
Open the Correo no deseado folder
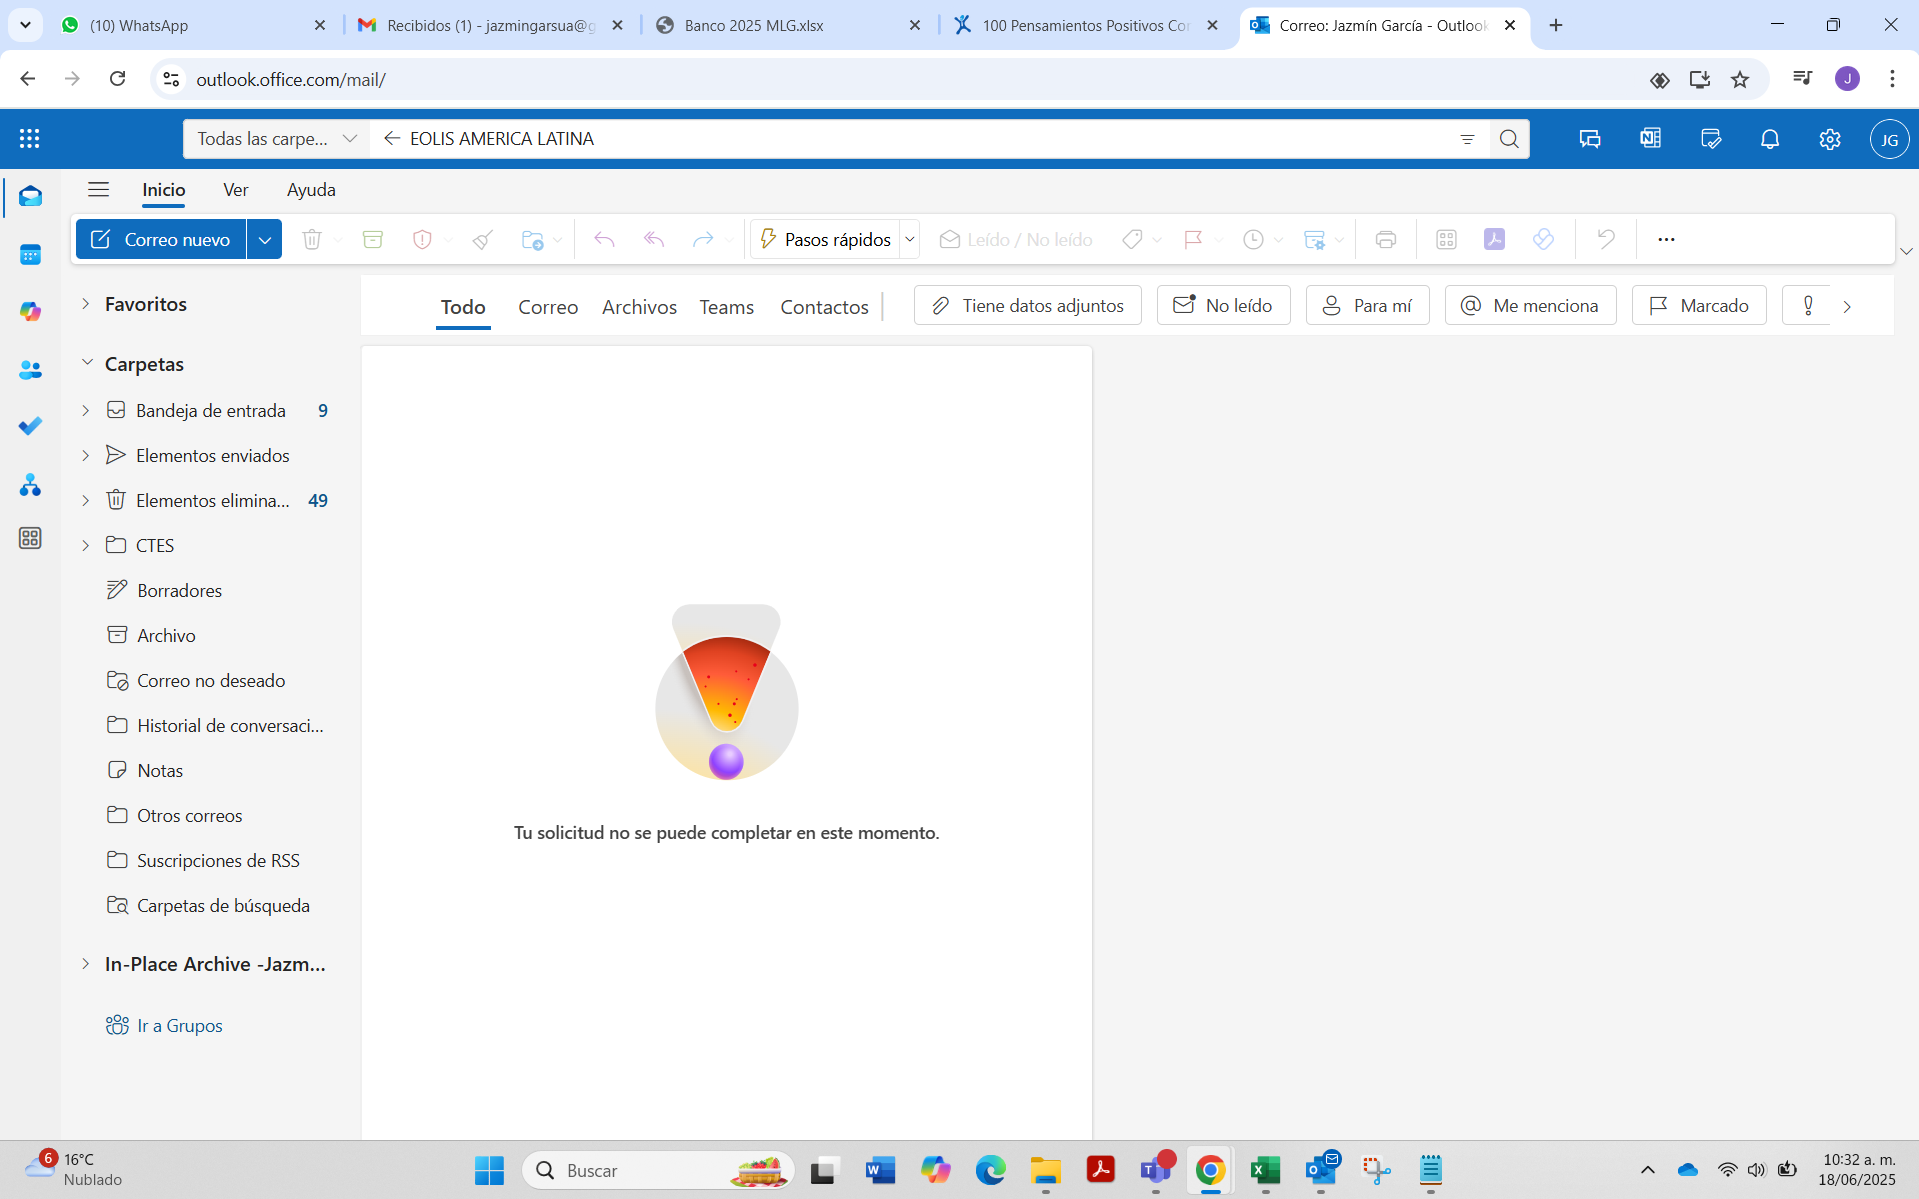[211, 680]
